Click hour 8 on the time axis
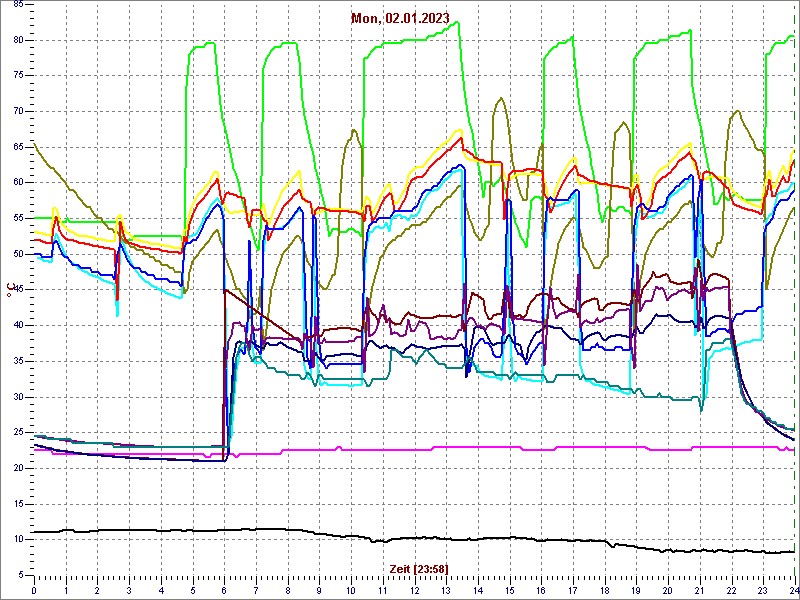 pyautogui.click(x=288, y=590)
